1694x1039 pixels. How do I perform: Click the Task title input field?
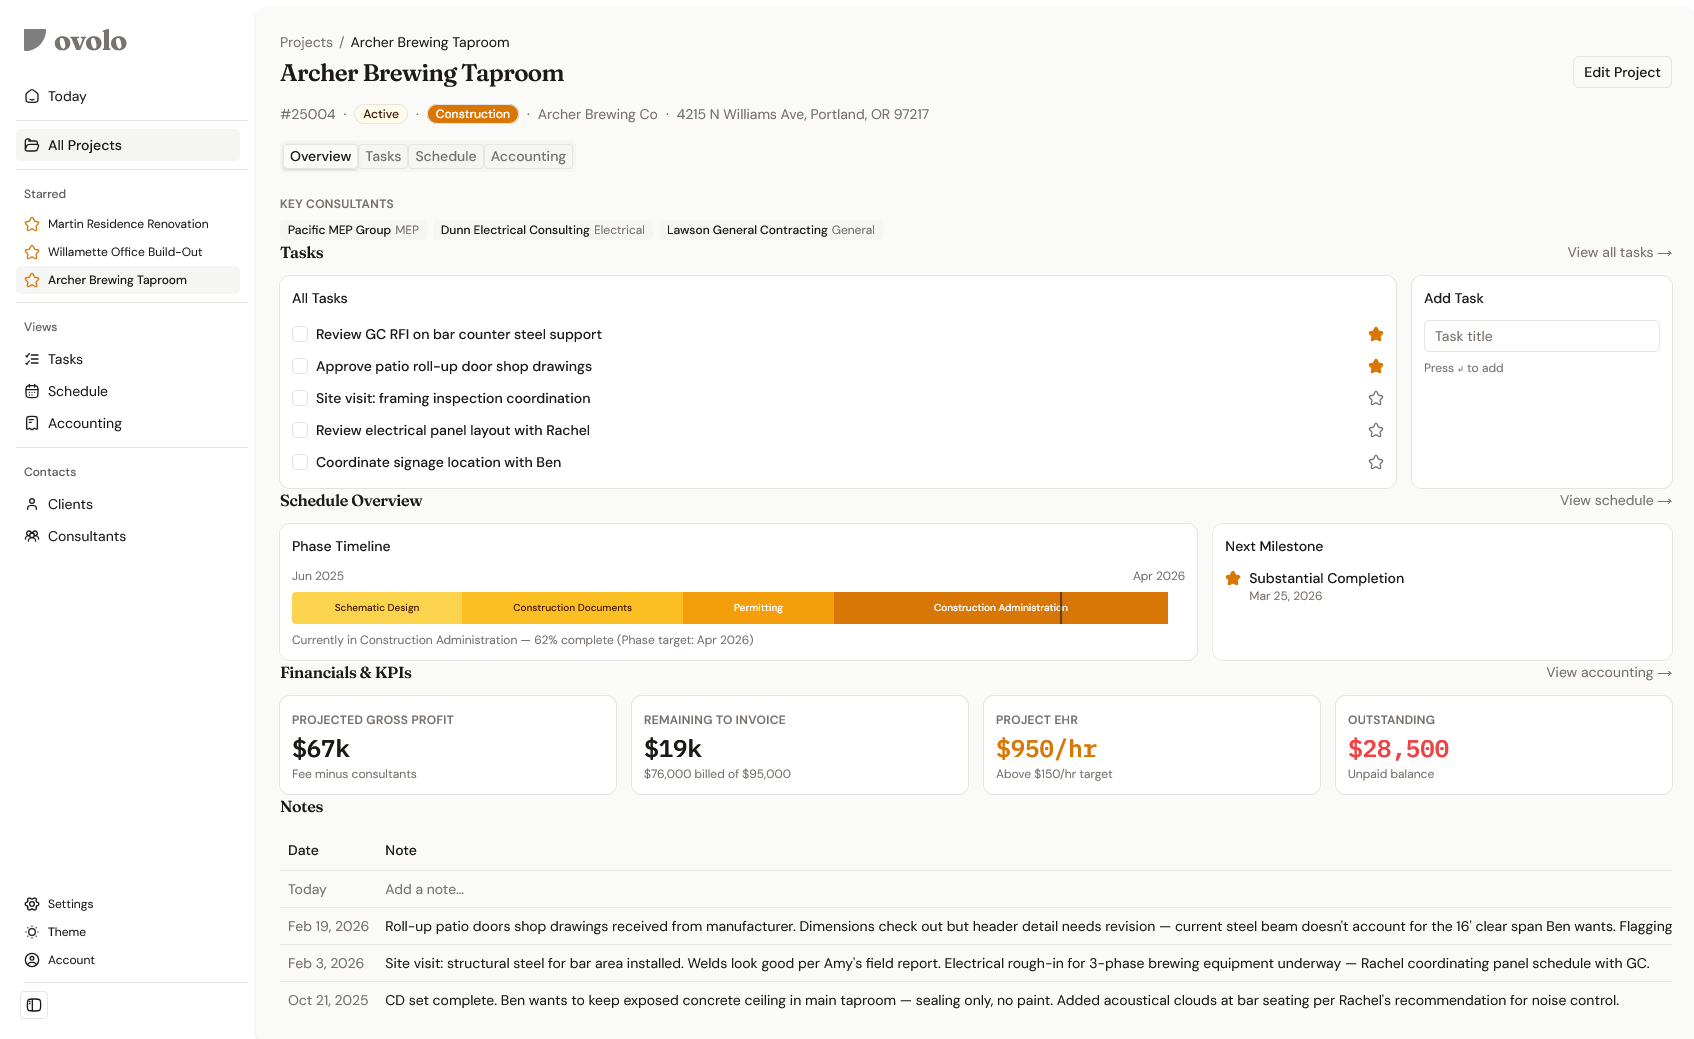pos(1541,336)
